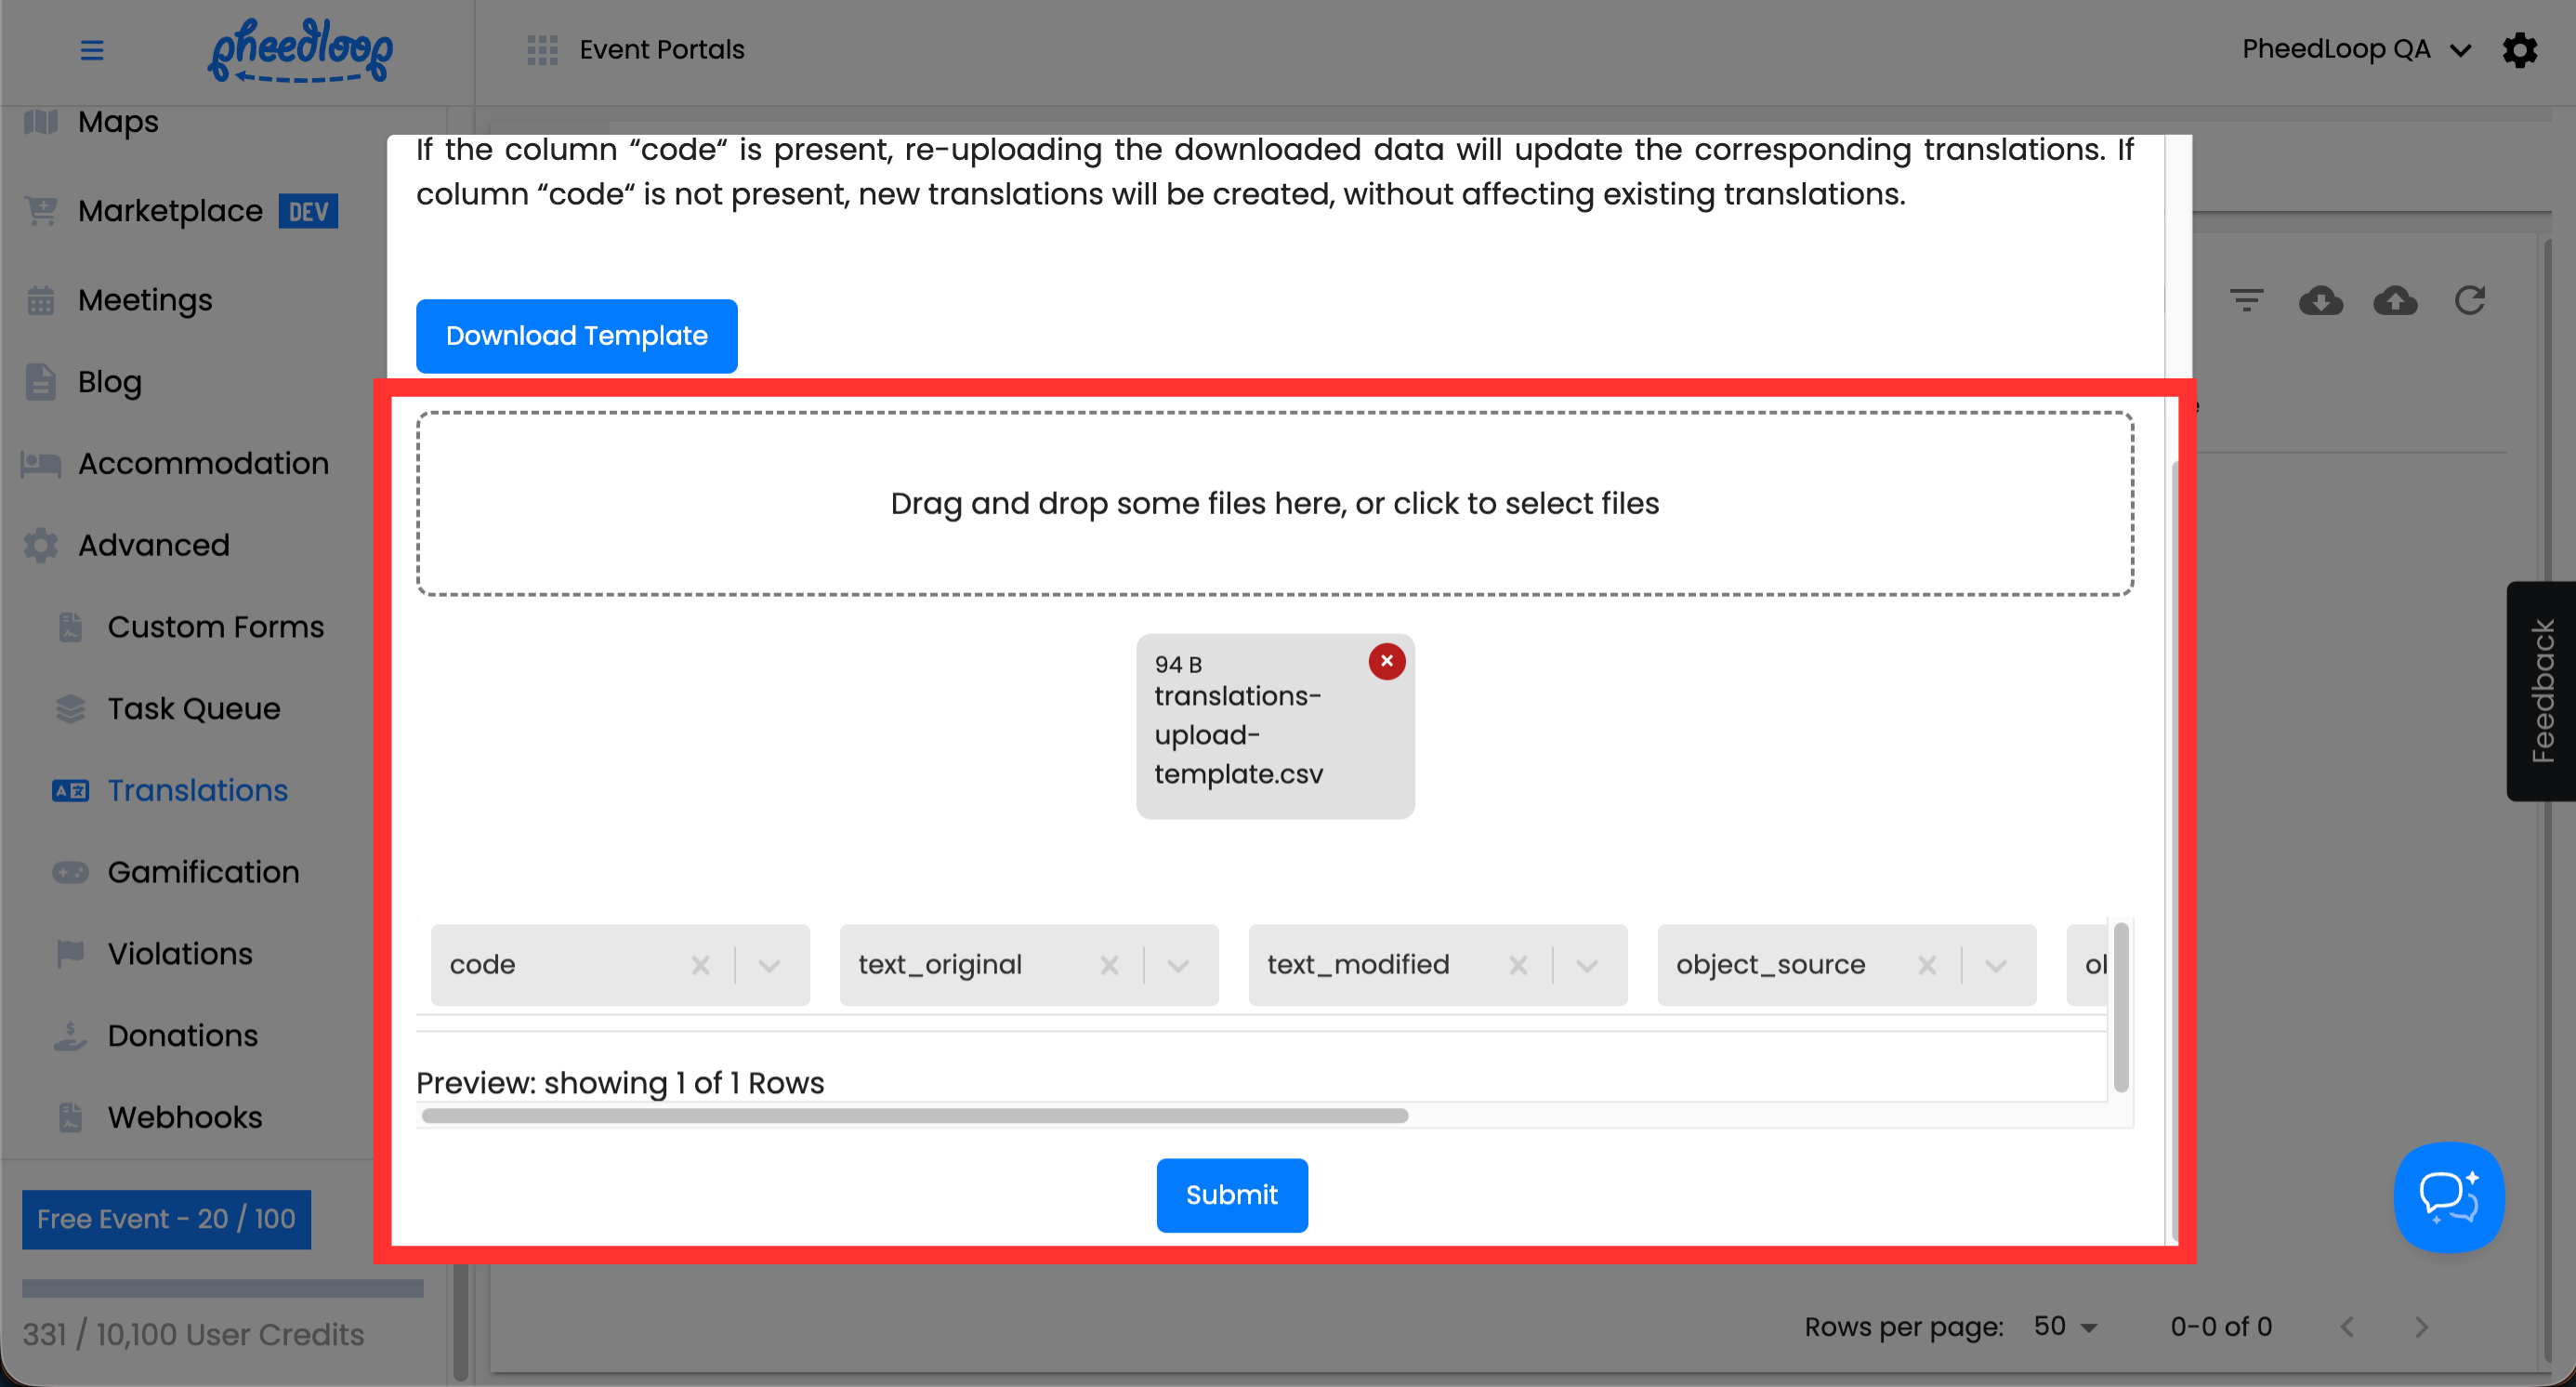Image resolution: width=2576 pixels, height=1387 pixels.
Task: Clear the code column mapping
Action: coord(700,965)
